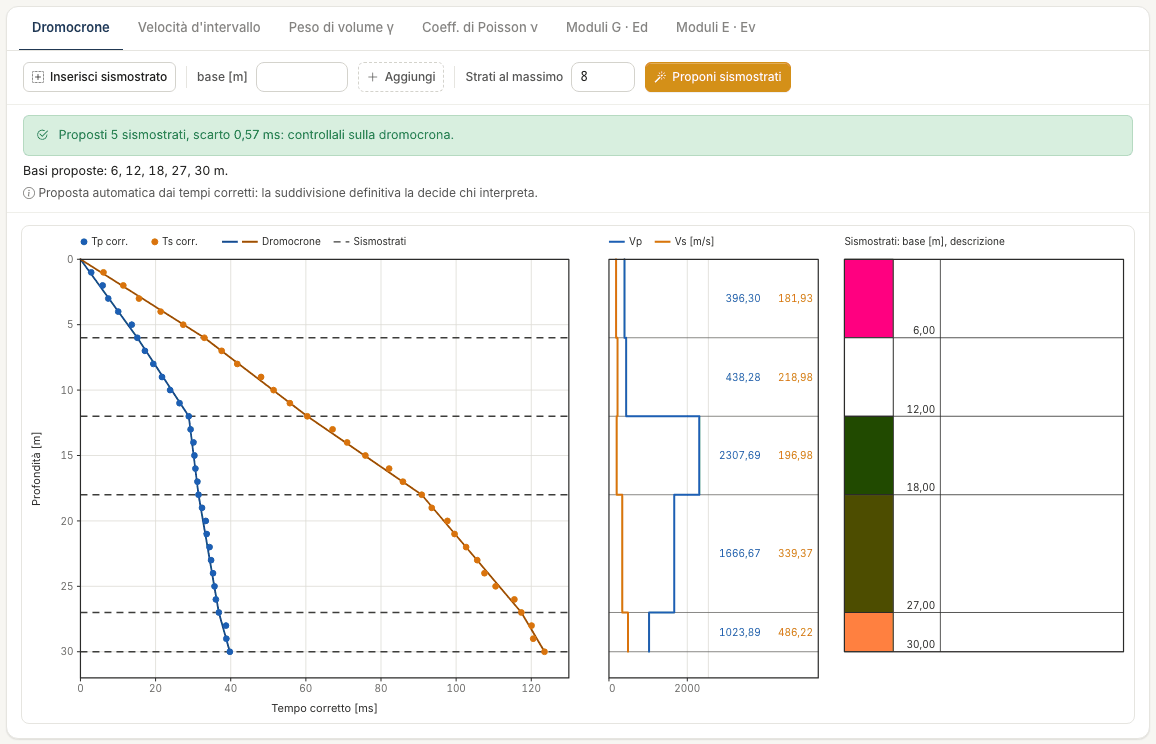
Task: Focus the base [m] input field
Action: (x=302, y=77)
